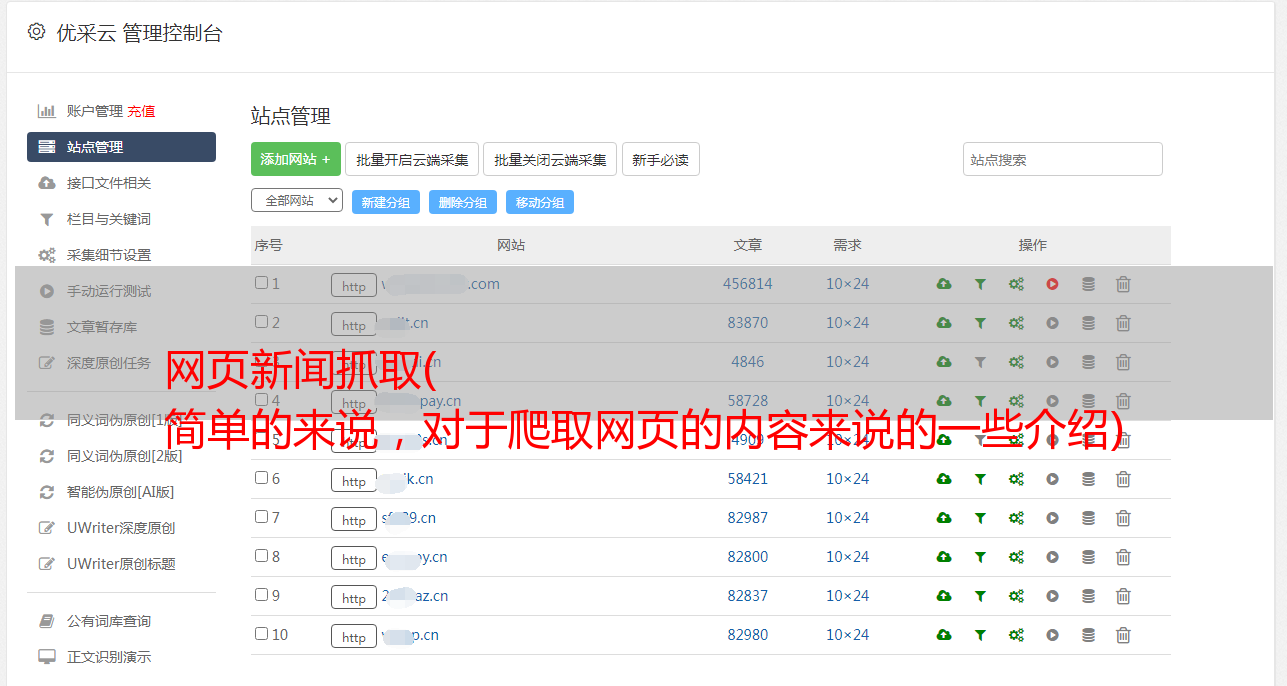Click the article count 456814
Screen dimensions: 1287x686
pyautogui.click(x=748, y=284)
